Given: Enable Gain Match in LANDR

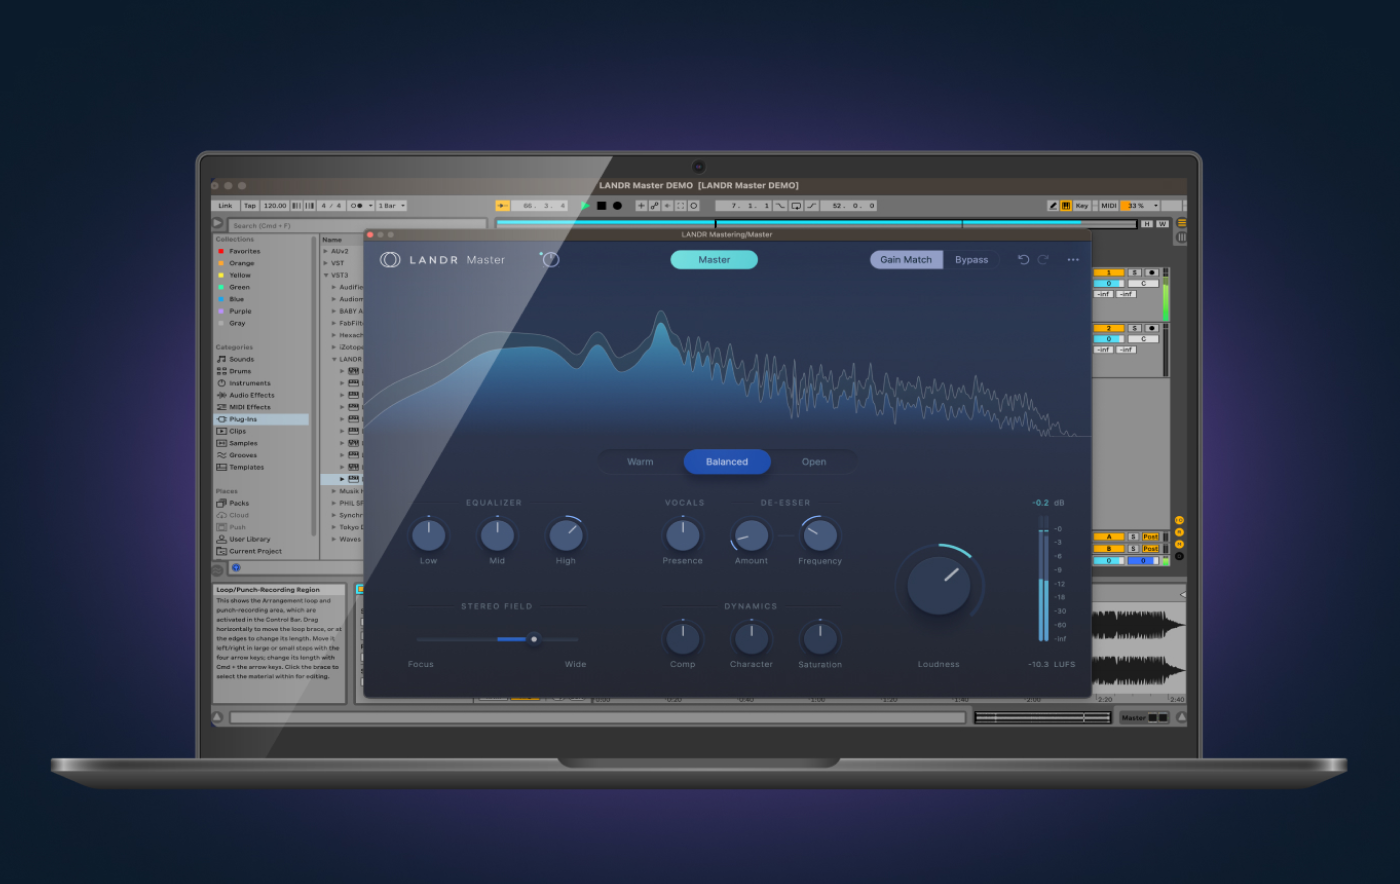Looking at the screenshot, I should (906, 260).
